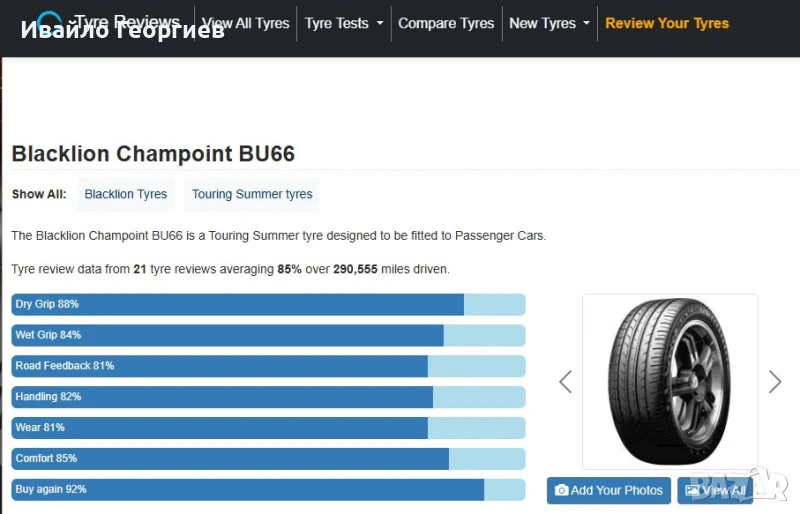Open the Blacklion Tyres link
Screen dimensions: 800x514
click(126, 194)
